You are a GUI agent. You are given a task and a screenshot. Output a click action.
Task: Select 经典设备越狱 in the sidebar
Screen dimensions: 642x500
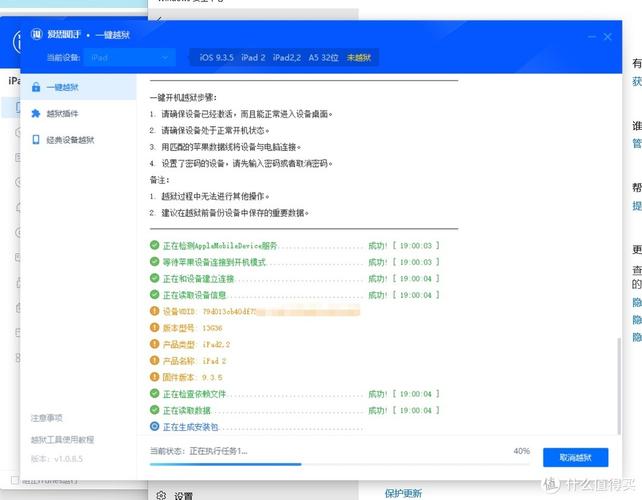pyautogui.click(x=78, y=140)
